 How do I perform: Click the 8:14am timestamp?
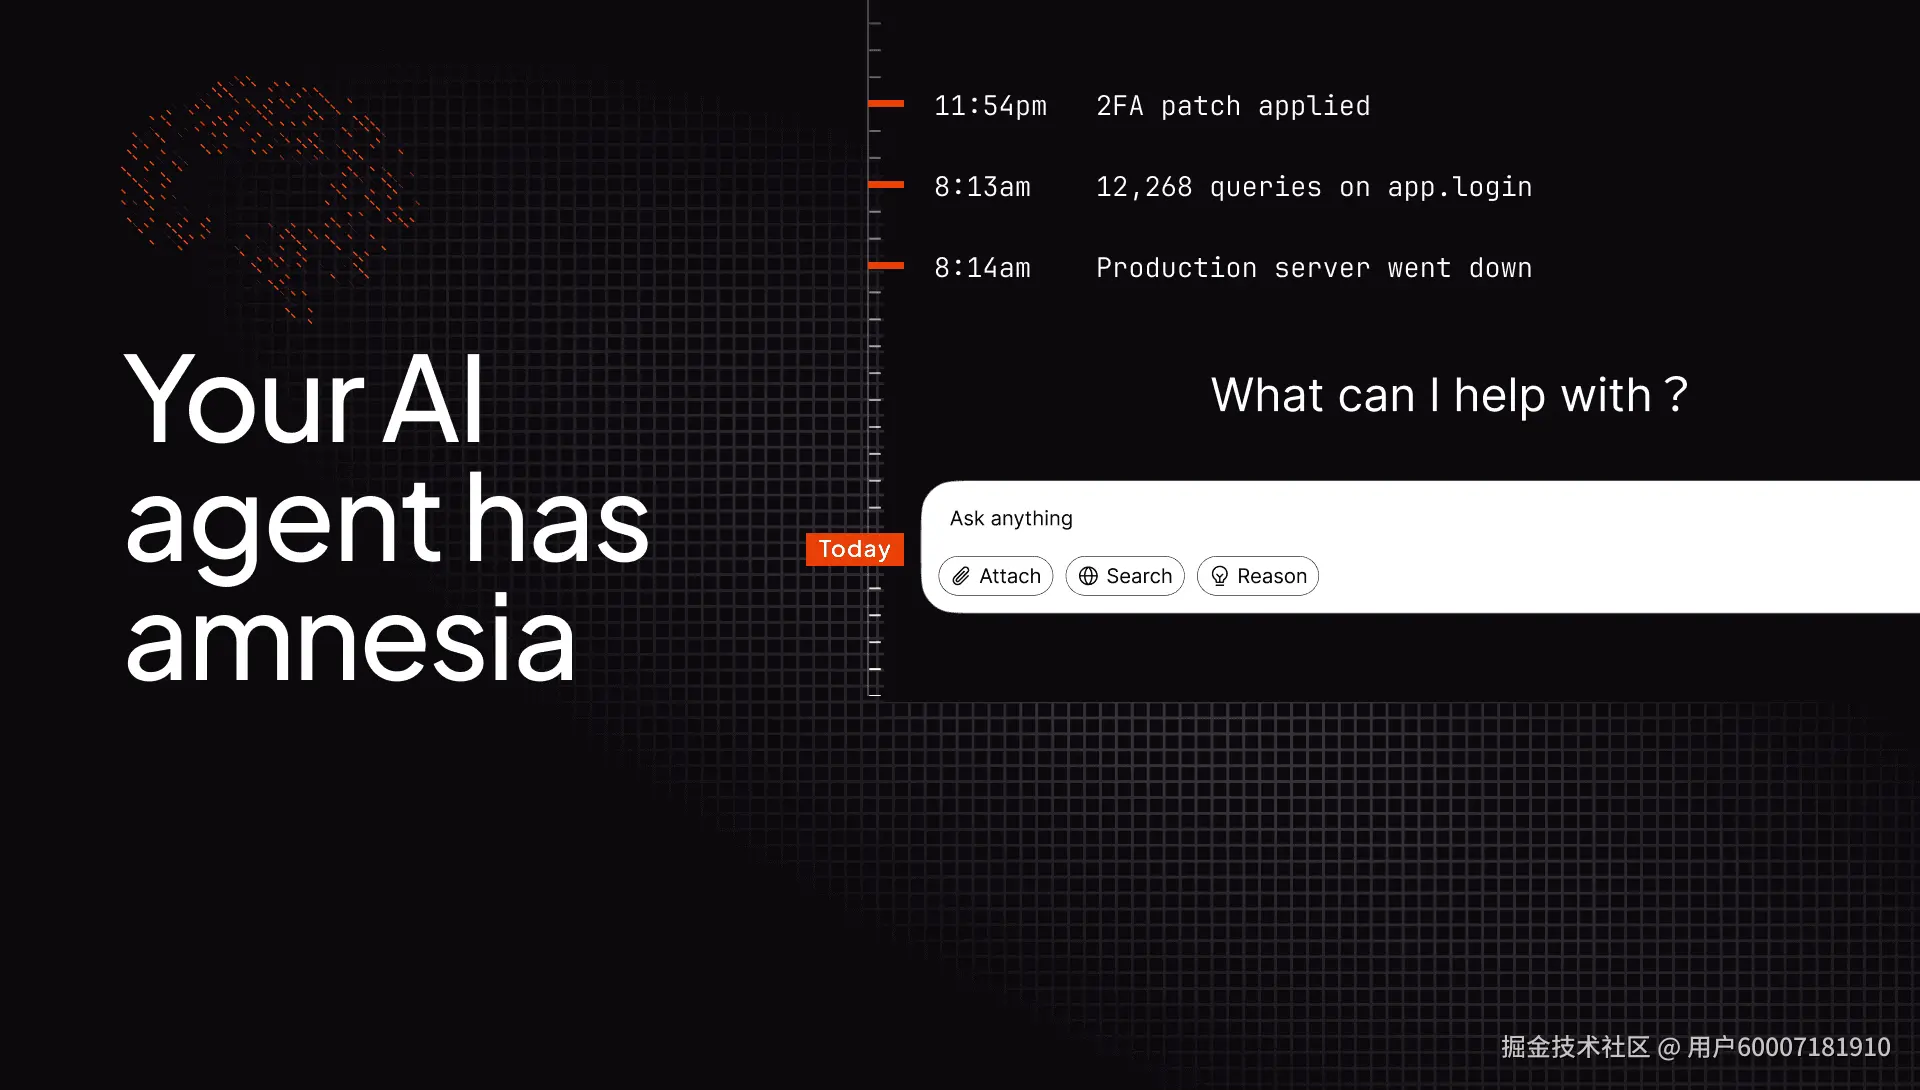982,268
